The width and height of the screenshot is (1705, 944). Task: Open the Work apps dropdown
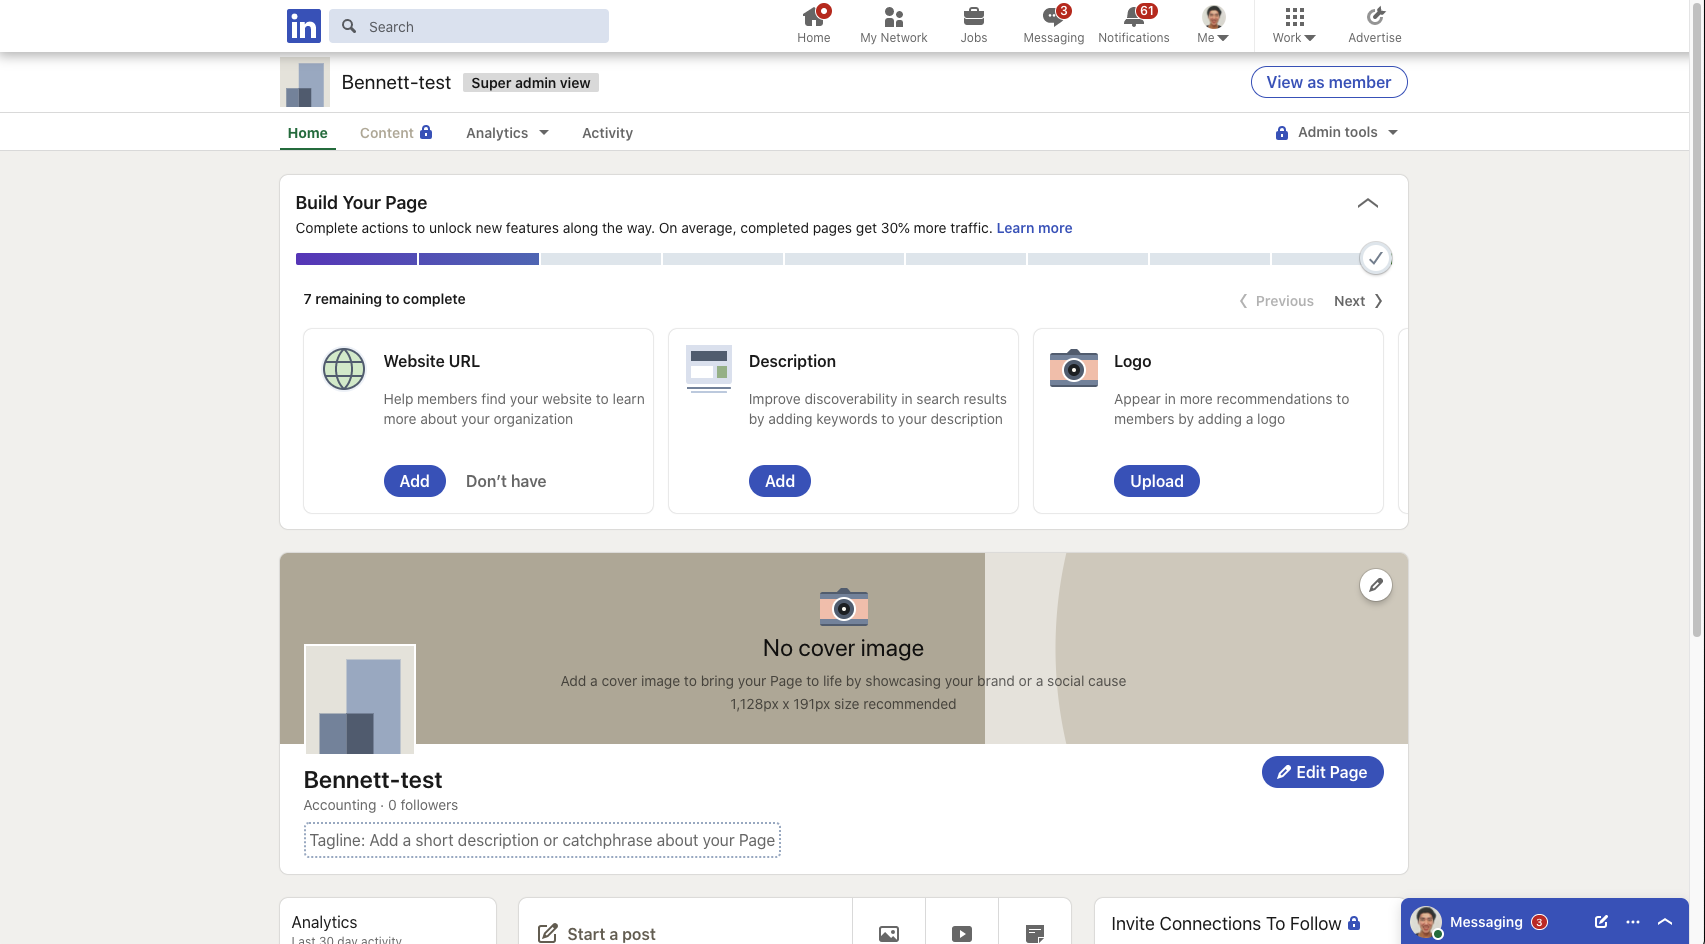coord(1293,22)
